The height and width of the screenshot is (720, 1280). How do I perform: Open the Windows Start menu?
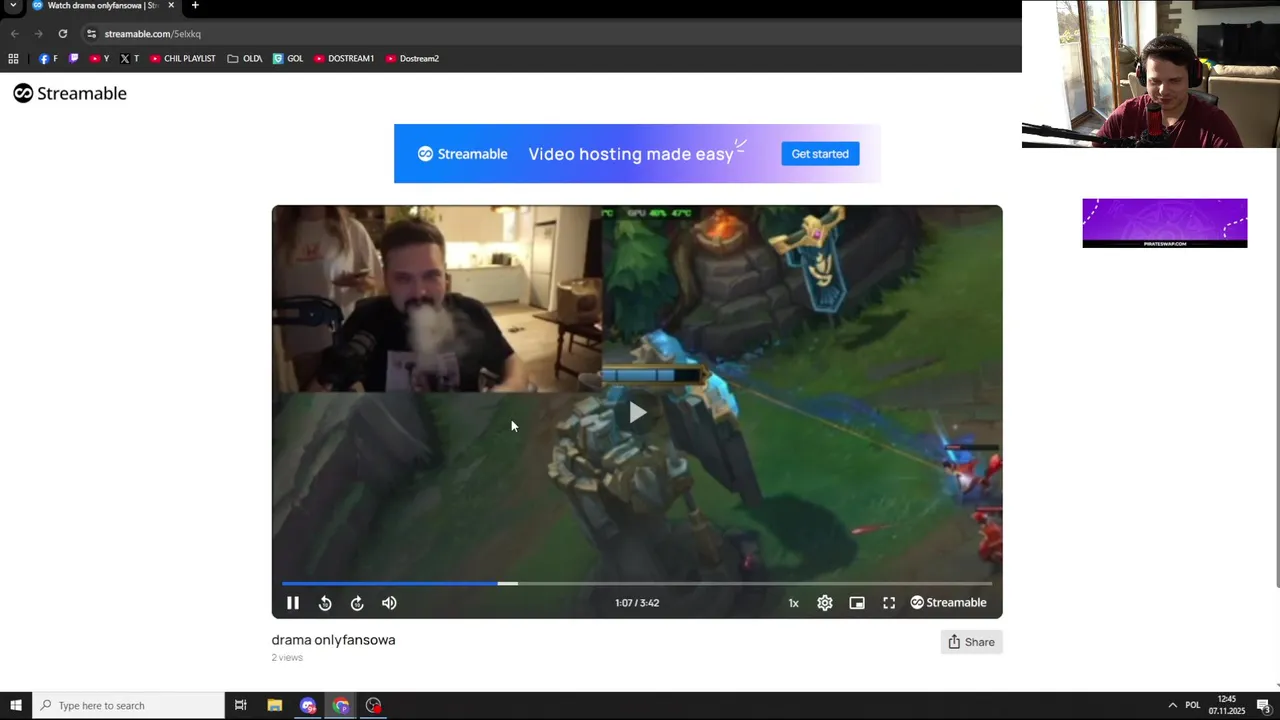tap(16, 706)
